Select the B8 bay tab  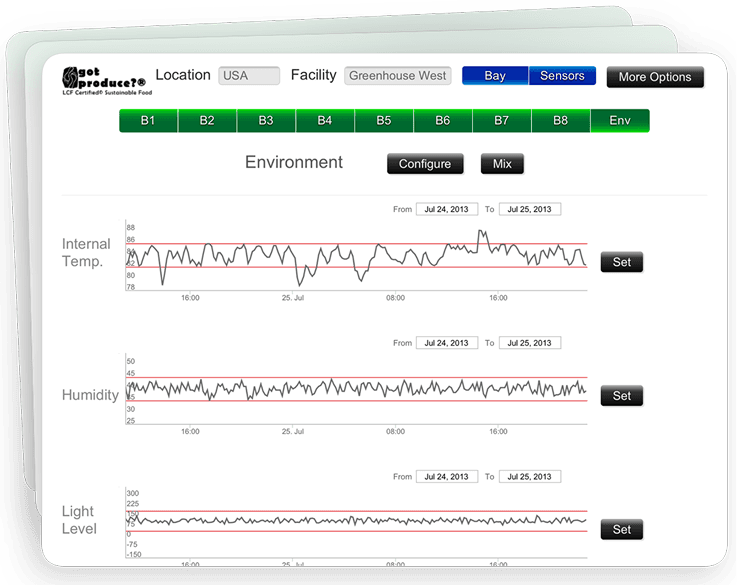(x=561, y=121)
